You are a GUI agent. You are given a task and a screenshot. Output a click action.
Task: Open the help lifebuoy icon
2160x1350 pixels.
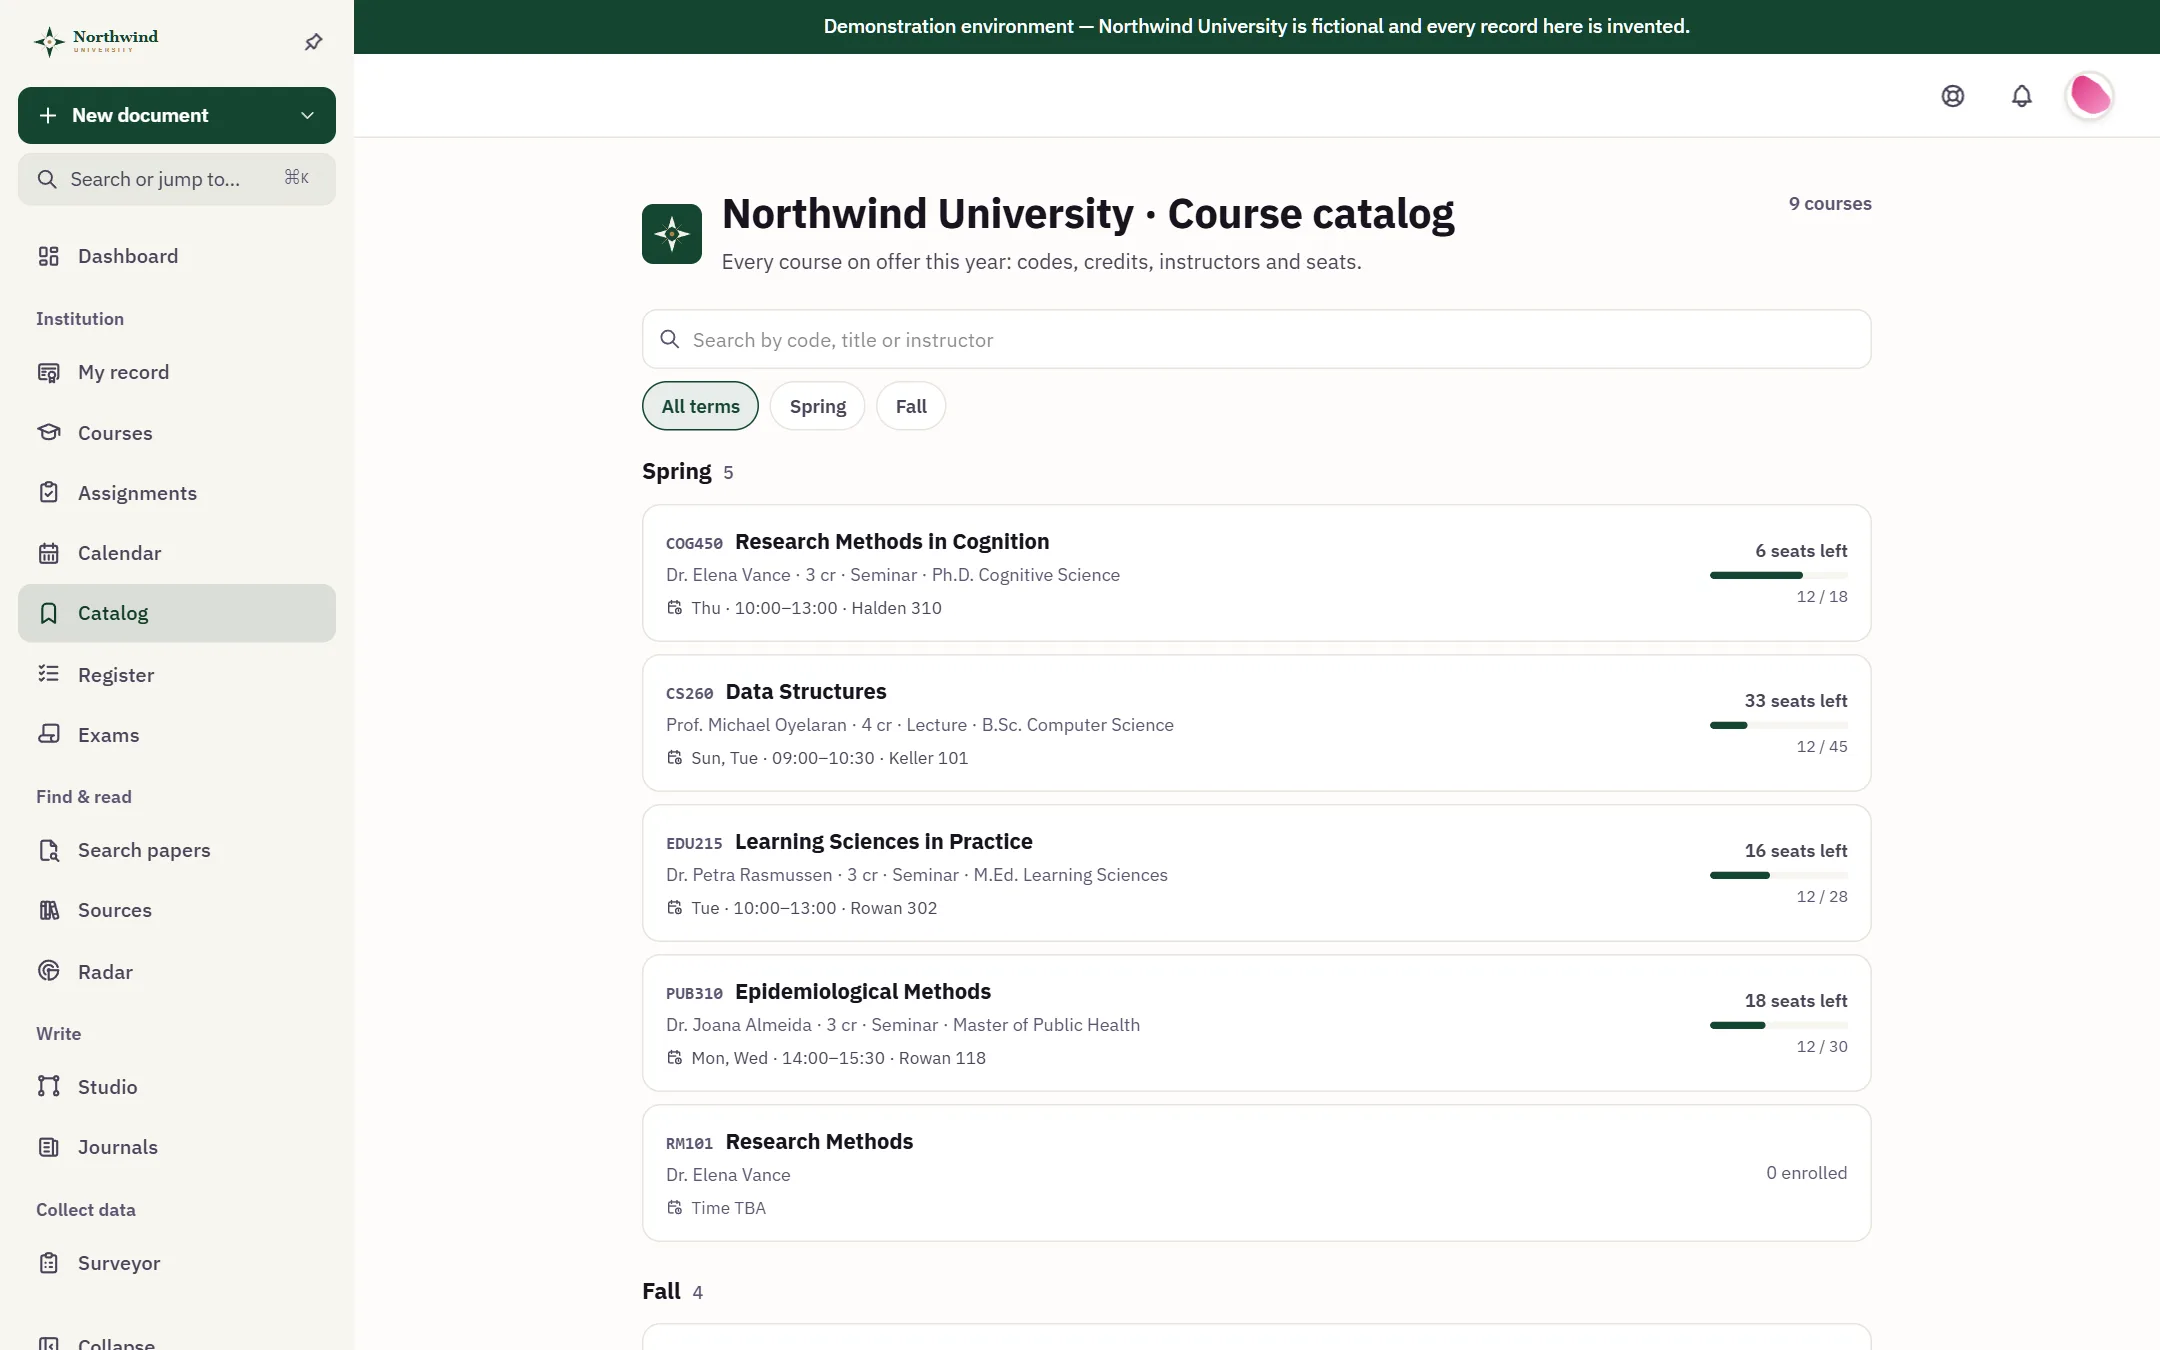1953,96
